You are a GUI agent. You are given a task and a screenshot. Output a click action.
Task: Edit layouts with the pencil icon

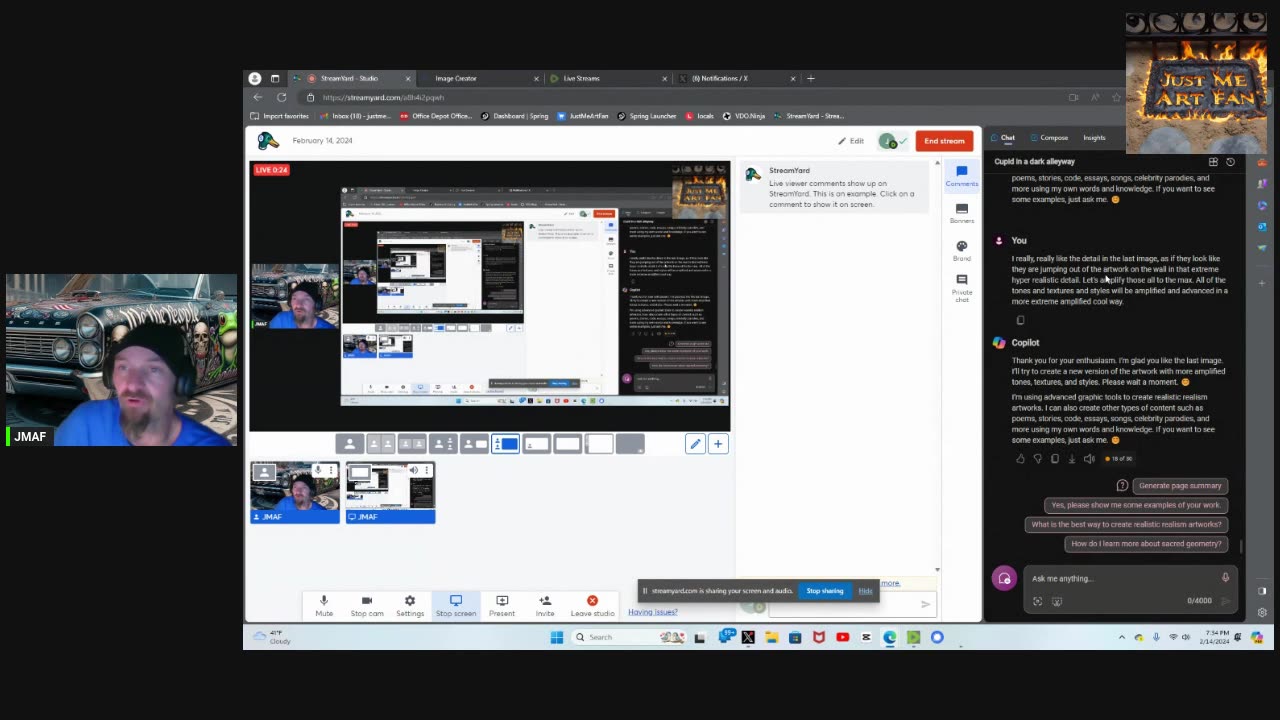(x=695, y=444)
